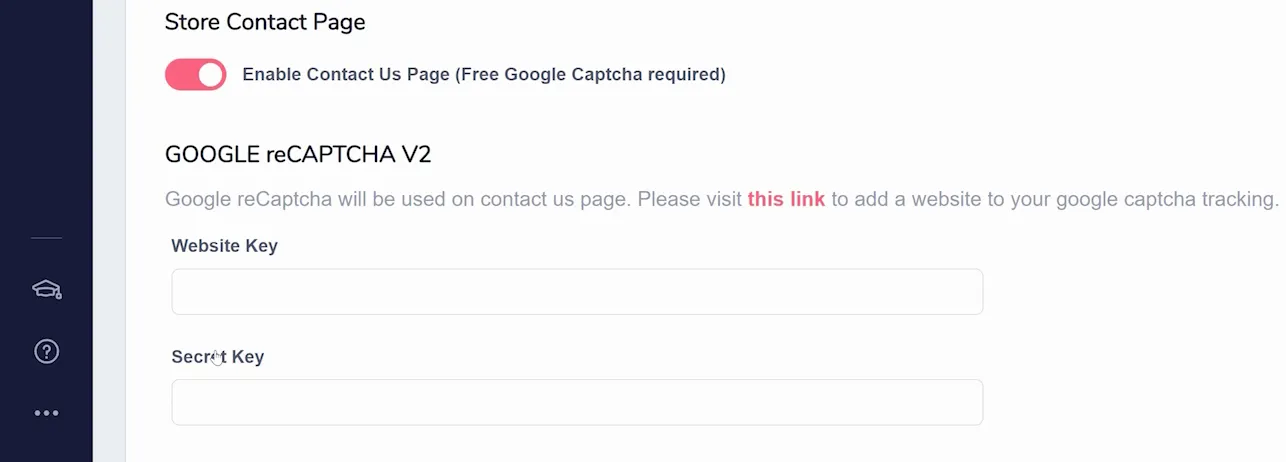Screen dimensions: 1286x462
Task: Click the 'Website Key' field label
Action: click(224, 246)
